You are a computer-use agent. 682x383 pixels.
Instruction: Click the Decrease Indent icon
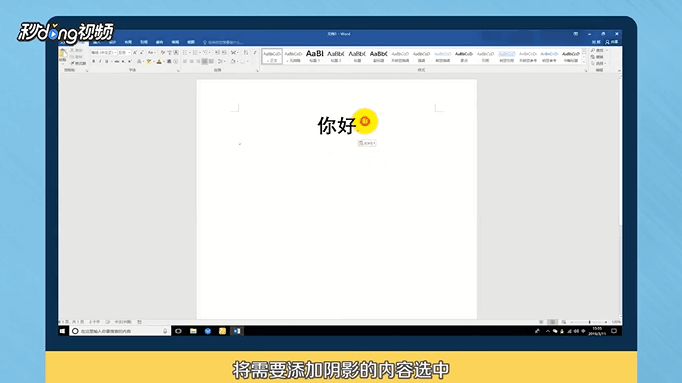tap(217, 52)
